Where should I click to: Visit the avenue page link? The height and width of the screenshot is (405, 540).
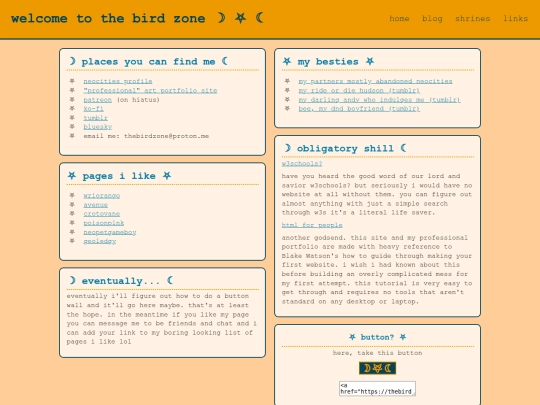coord(95,205)
